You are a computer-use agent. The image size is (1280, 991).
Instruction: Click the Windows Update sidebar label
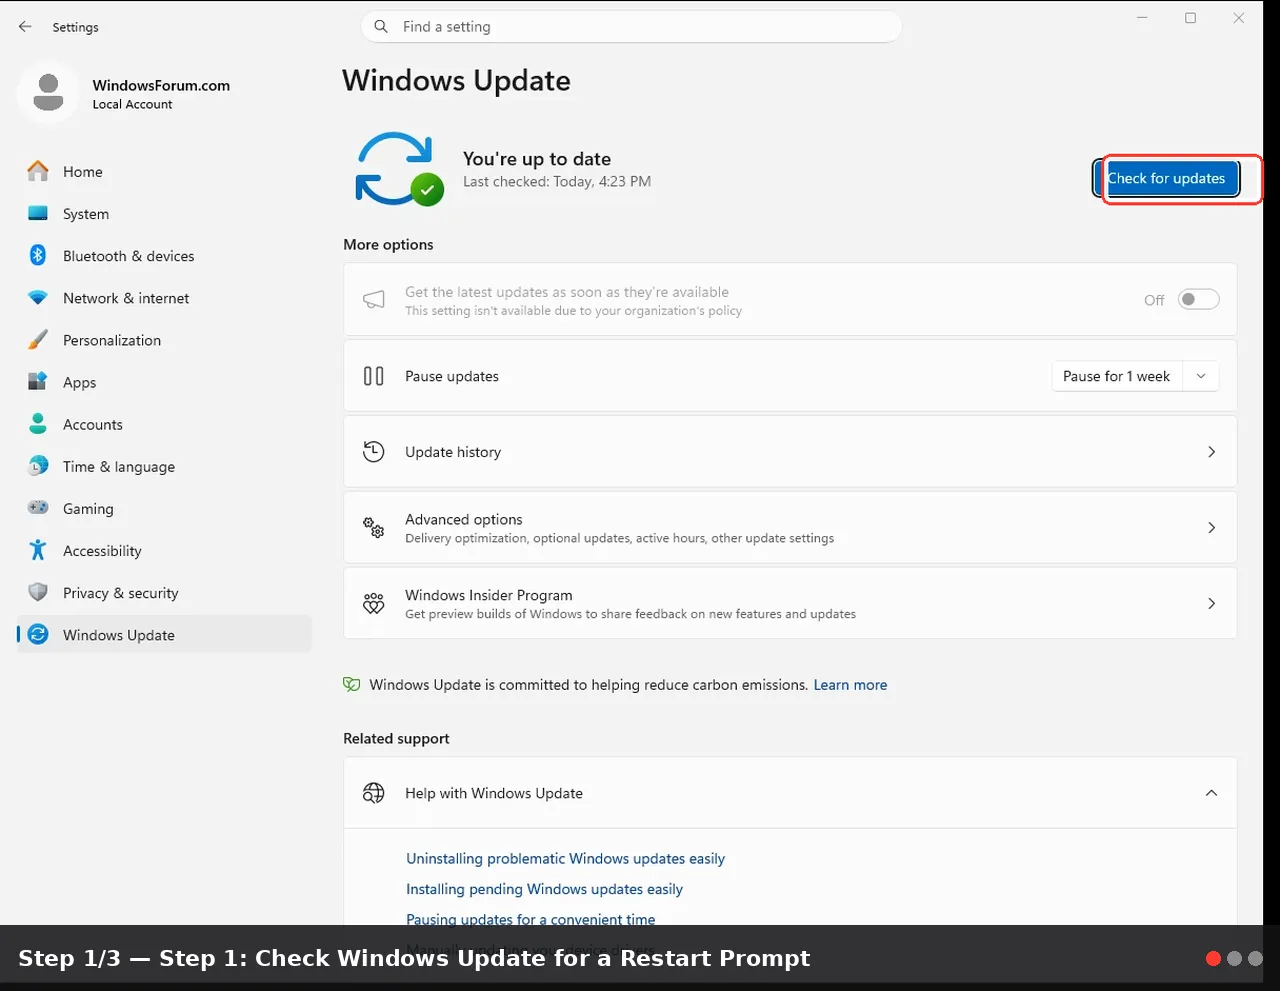(119, 635)
